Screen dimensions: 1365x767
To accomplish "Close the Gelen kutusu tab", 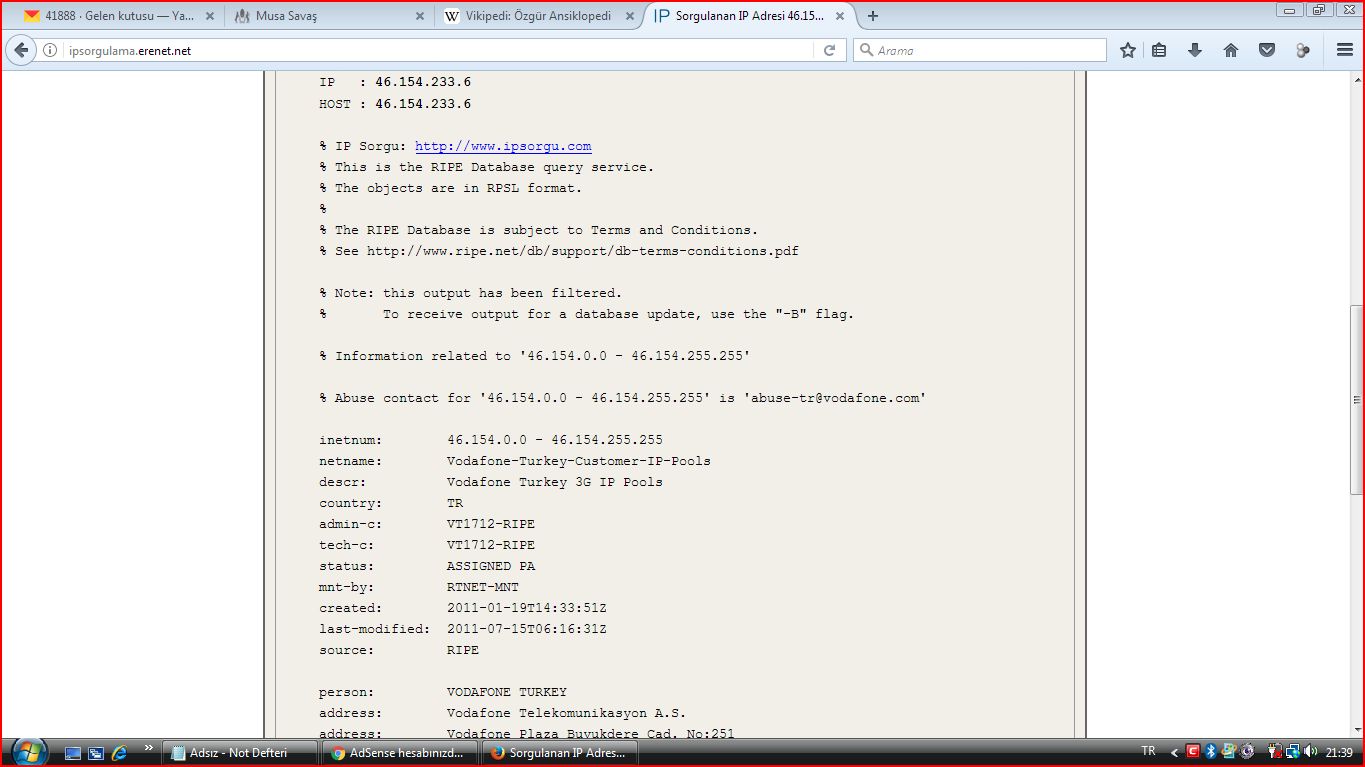I will coord(209,16).
